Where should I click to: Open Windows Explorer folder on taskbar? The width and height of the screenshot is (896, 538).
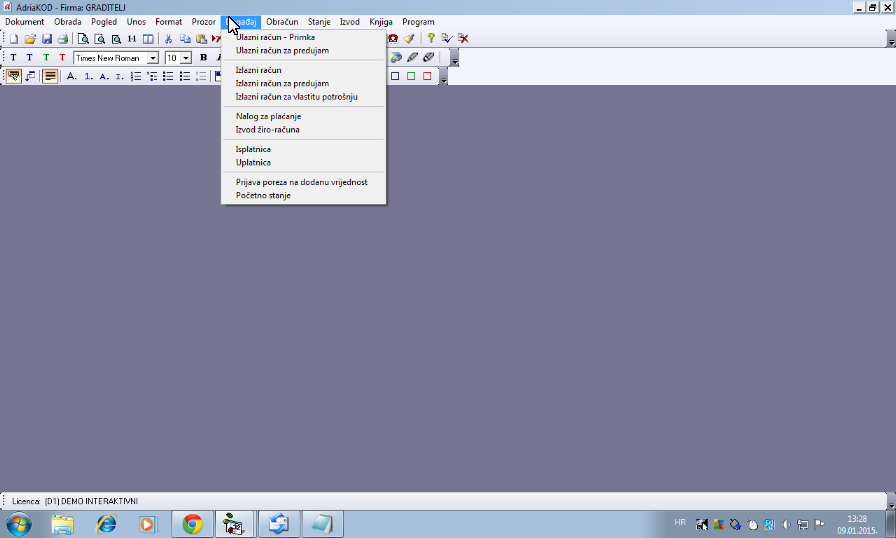(x=63, y=524)
